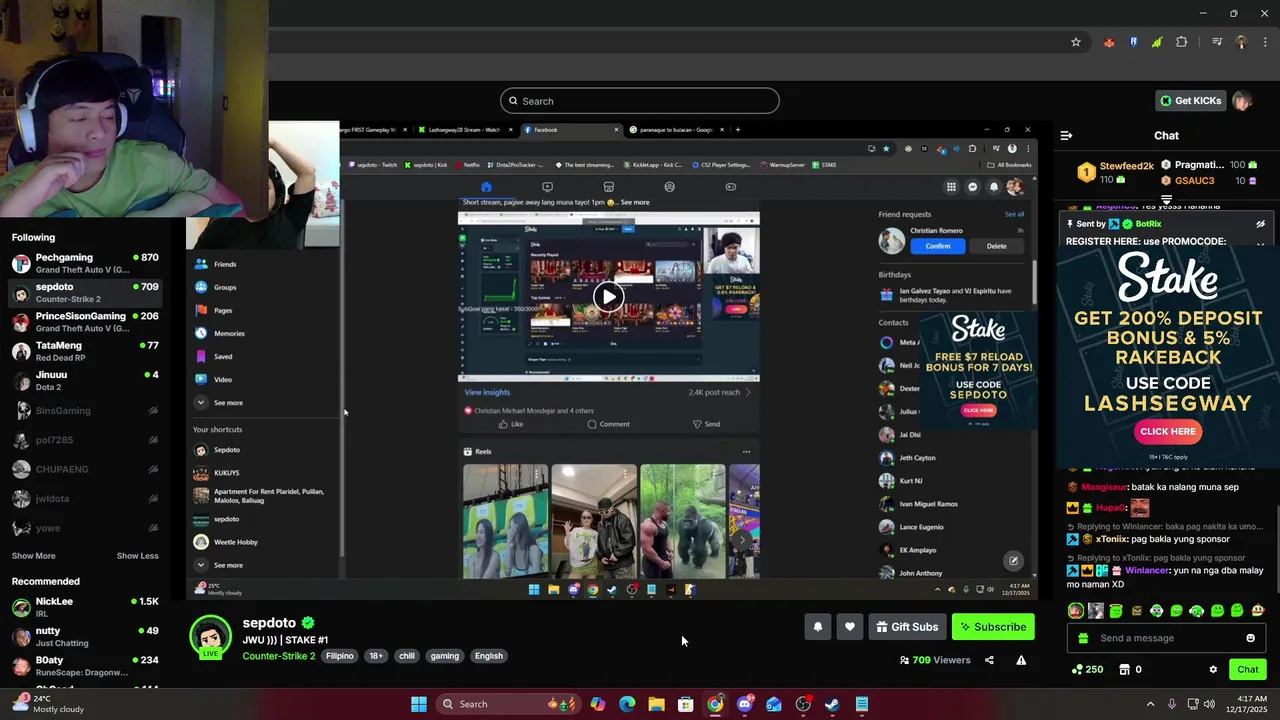
Task: Click the green Chat send button
Action: point(1248,669)
